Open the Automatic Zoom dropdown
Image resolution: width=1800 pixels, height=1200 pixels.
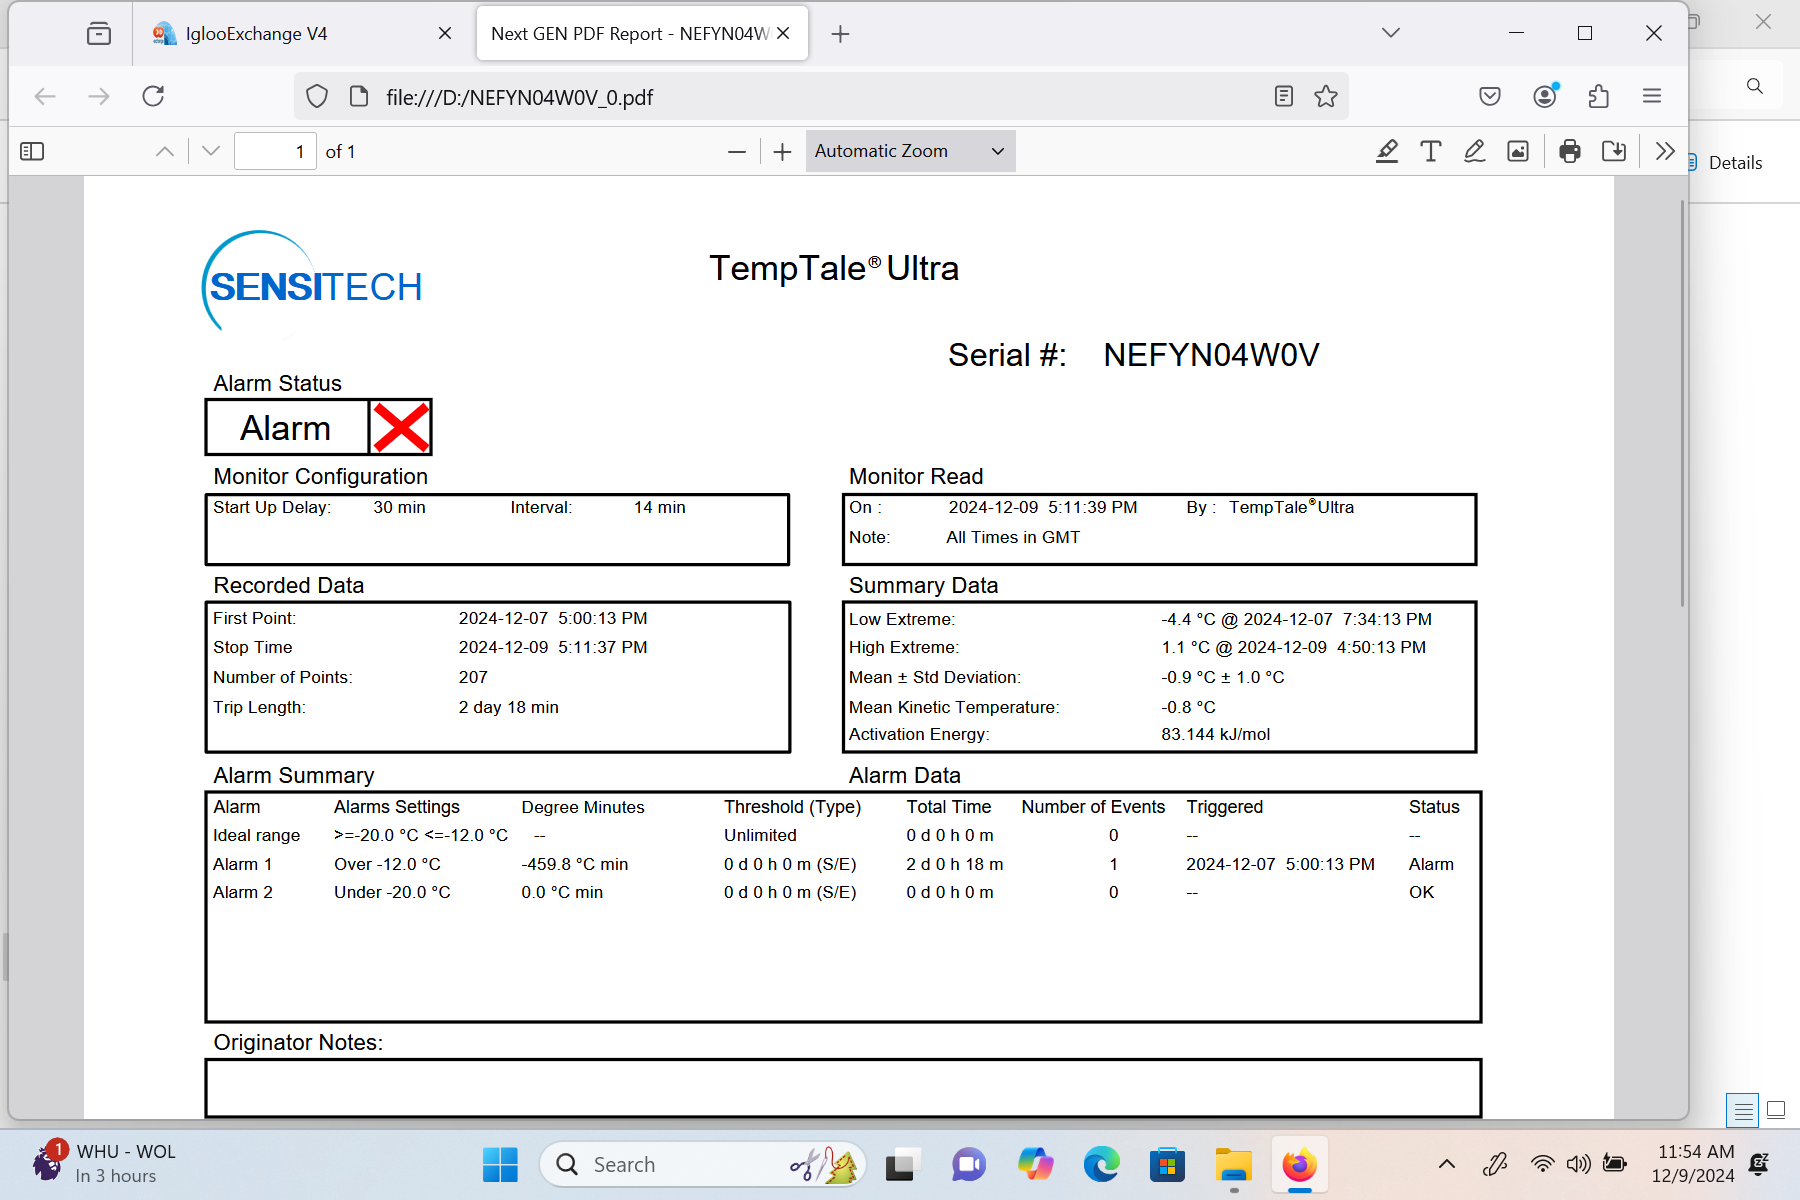(x=910, y=151)
